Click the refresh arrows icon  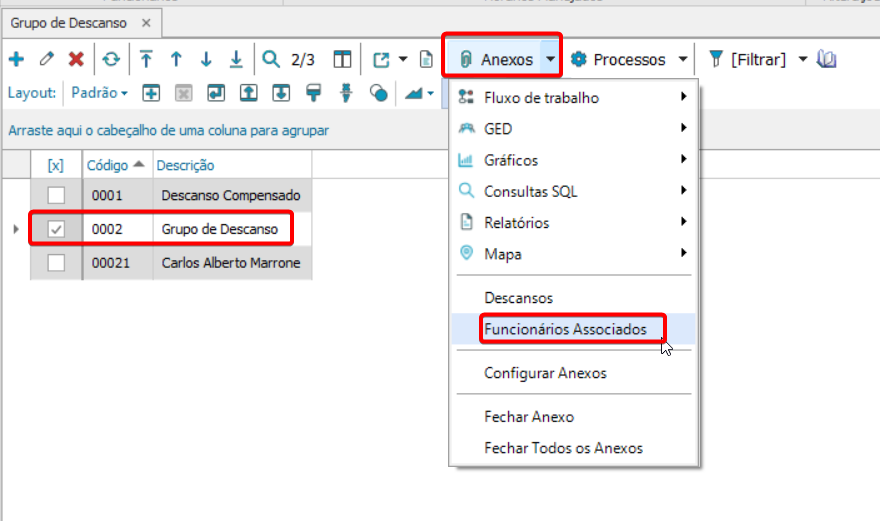111,59
